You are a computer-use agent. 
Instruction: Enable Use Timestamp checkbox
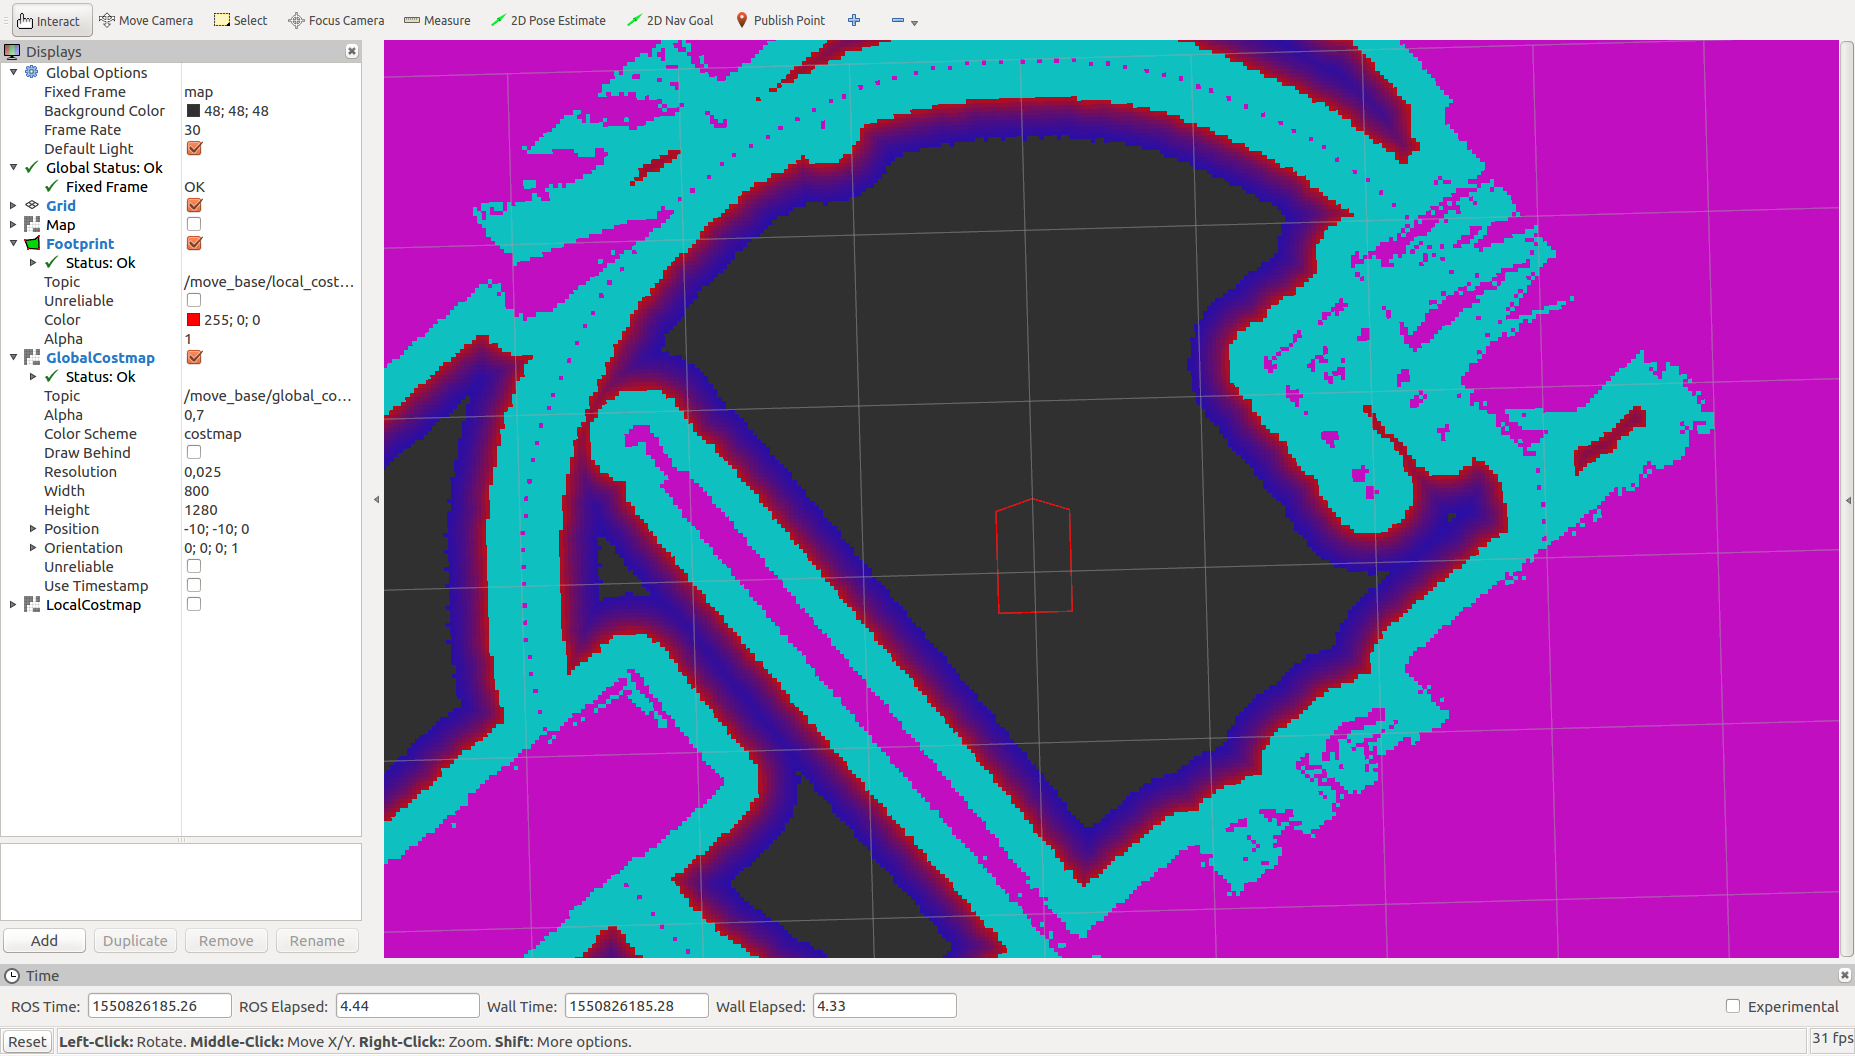pyautogui.click(x=194, y=585)
